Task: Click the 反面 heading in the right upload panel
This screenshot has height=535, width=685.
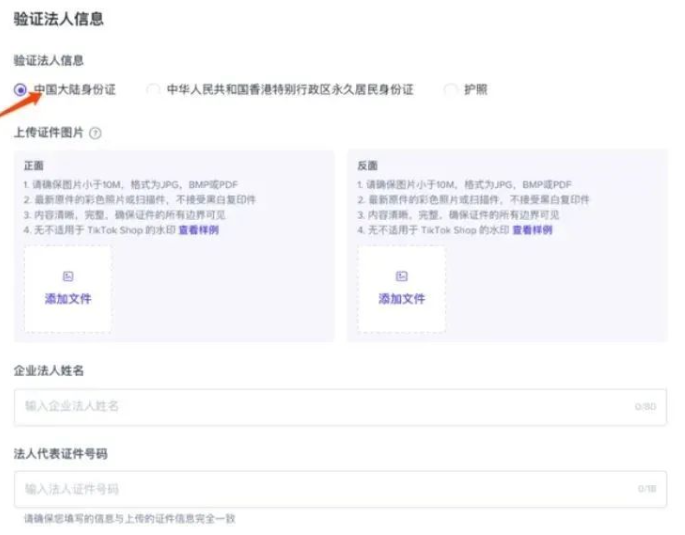Action: 368,166
